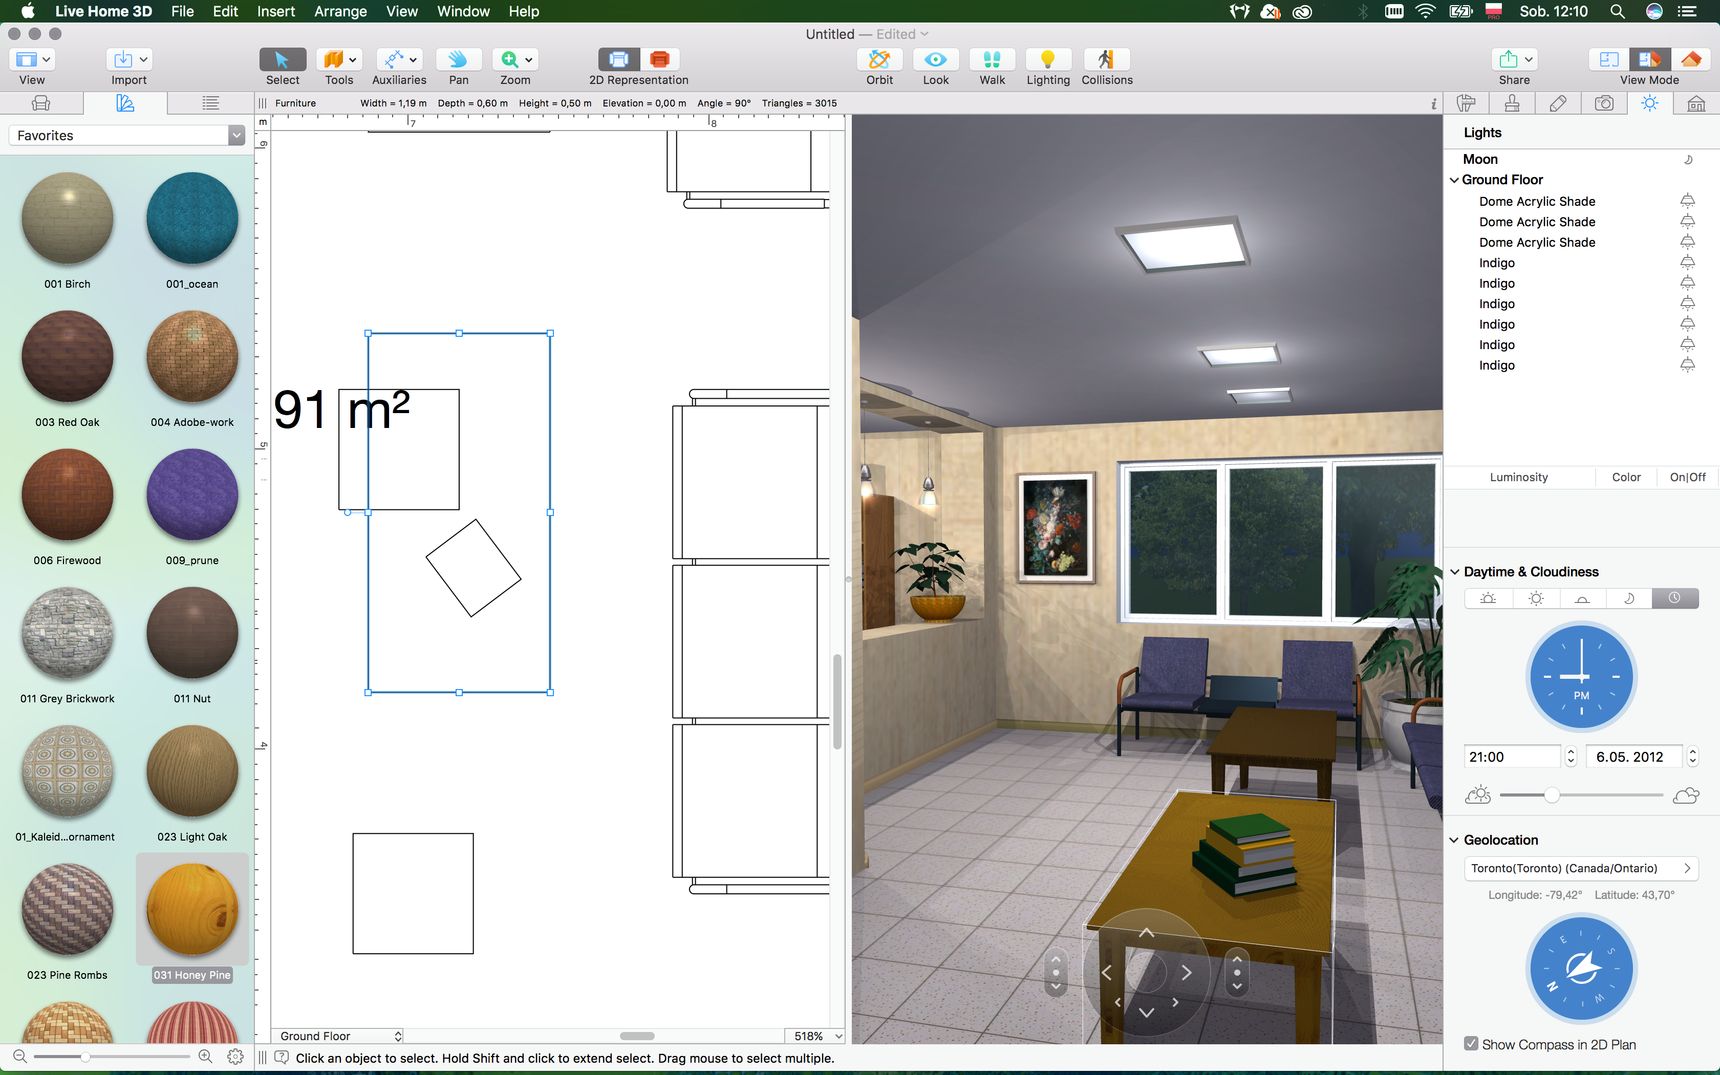Toggle the Collisions tool
The height and width of the screenshot is (1075, 1720).
[1106, 60]
